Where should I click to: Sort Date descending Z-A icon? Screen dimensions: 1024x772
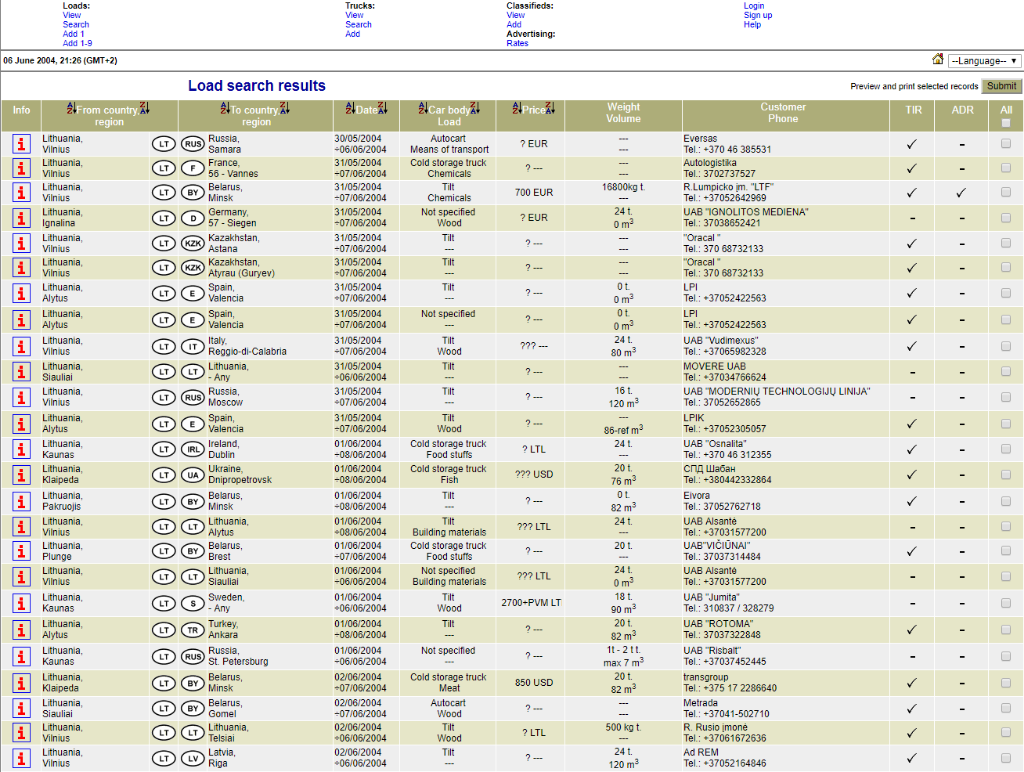click(382, 108)
